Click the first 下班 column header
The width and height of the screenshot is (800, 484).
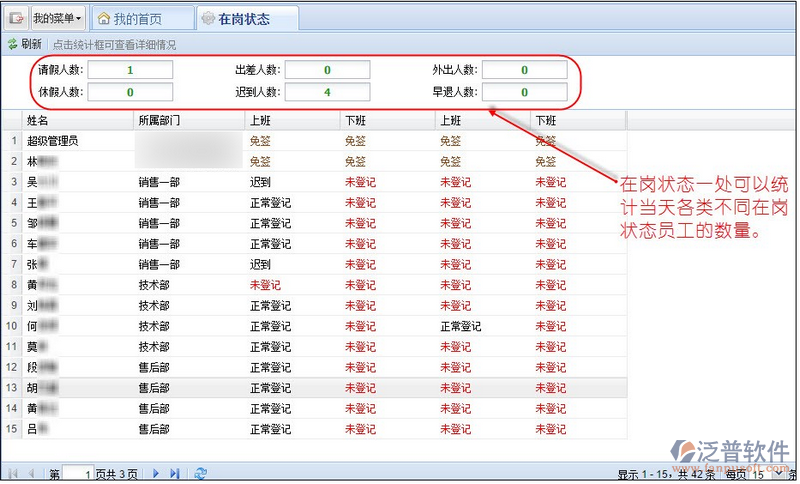[388, 121]
